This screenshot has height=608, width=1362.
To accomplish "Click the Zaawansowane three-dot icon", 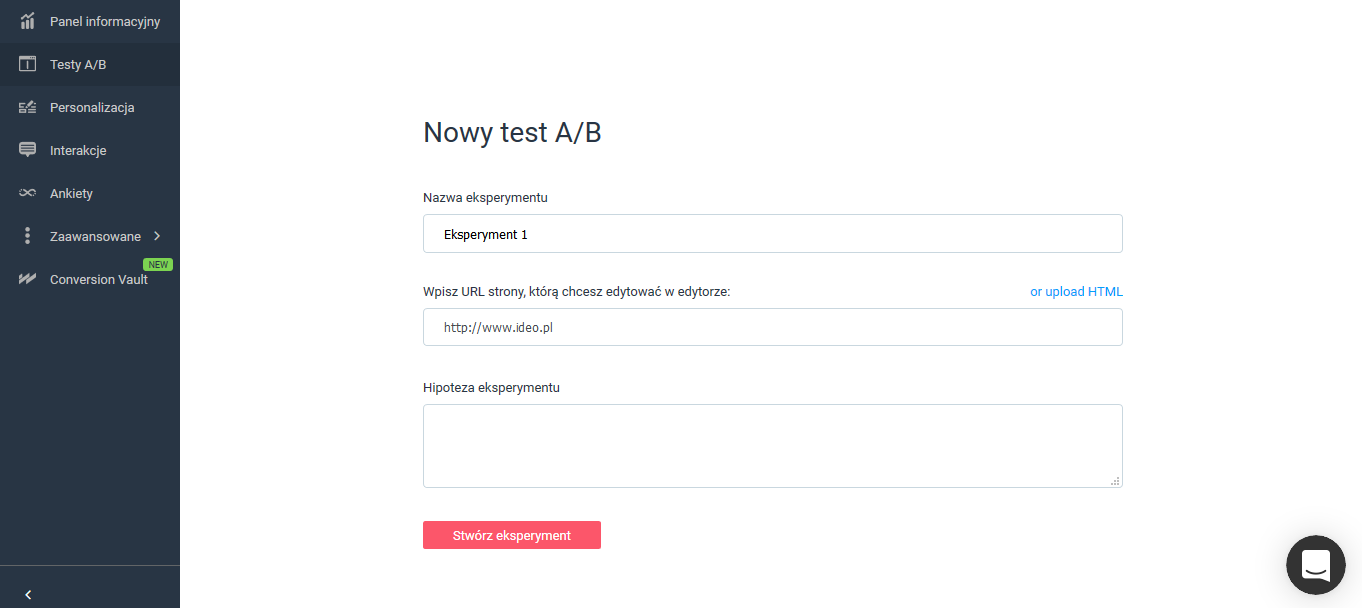I will coord(27,235).
